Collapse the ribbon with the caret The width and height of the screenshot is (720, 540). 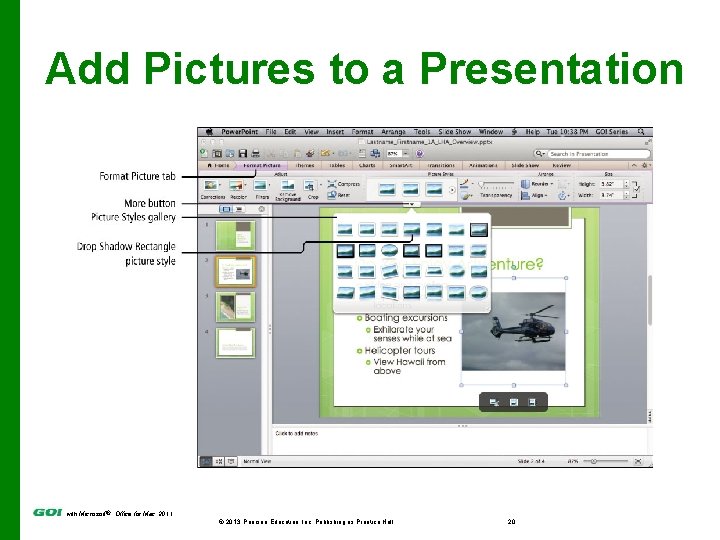tap(634, 165)
